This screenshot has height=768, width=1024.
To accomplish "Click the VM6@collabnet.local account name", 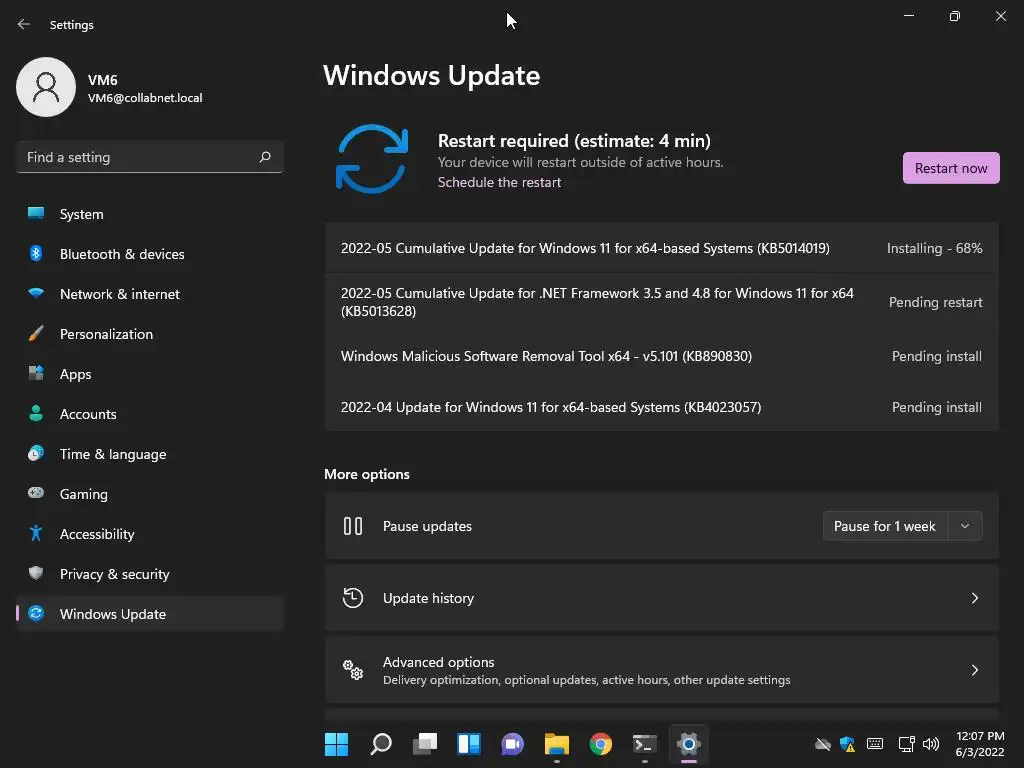I will [145, 97].
